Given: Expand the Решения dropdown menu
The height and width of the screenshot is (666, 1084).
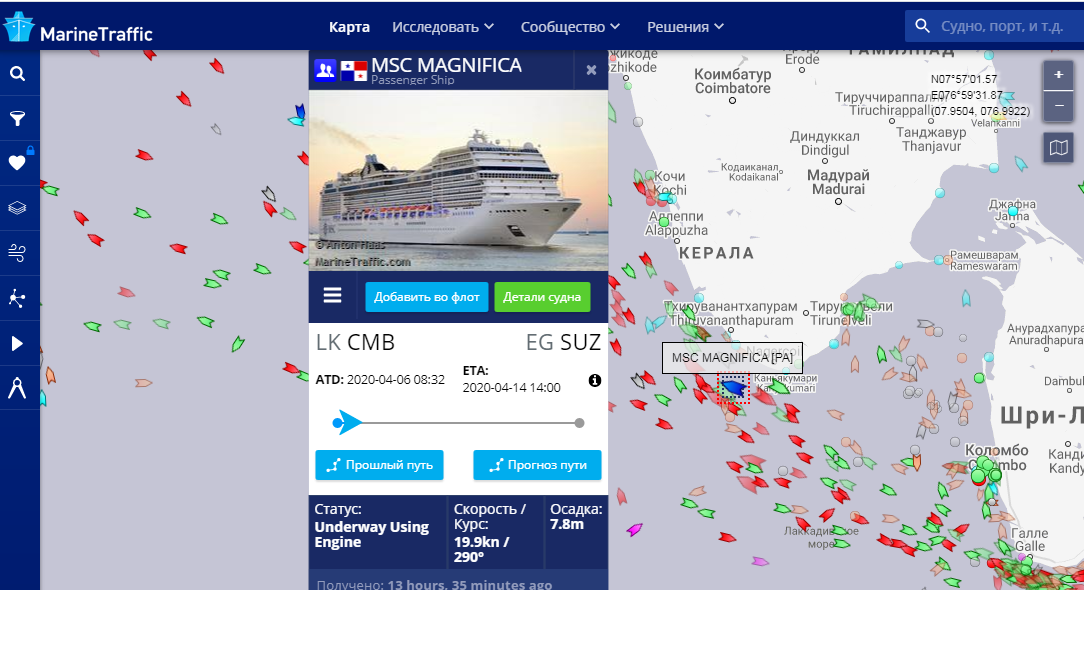Looking at the screenshot, I should pyautogui.click(x=685, y=27).
